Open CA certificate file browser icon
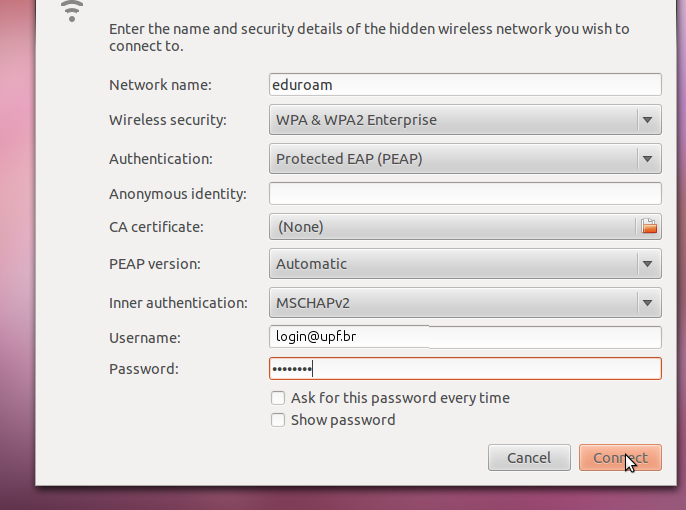The width and height of the screenshot is (686, 510). [649, 227]
